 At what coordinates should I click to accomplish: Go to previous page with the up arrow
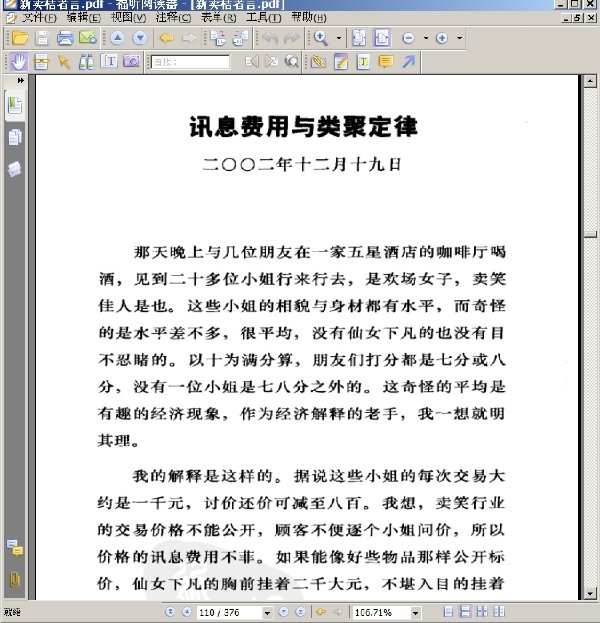[x=117, y=38]
